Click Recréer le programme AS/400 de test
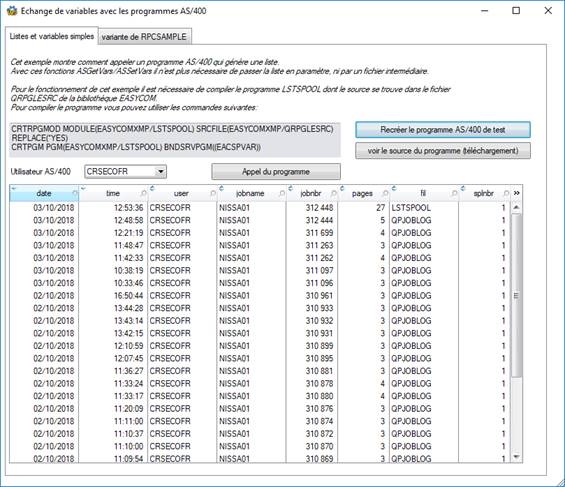Screen dimensions: 565x487 tap(443, 130)
